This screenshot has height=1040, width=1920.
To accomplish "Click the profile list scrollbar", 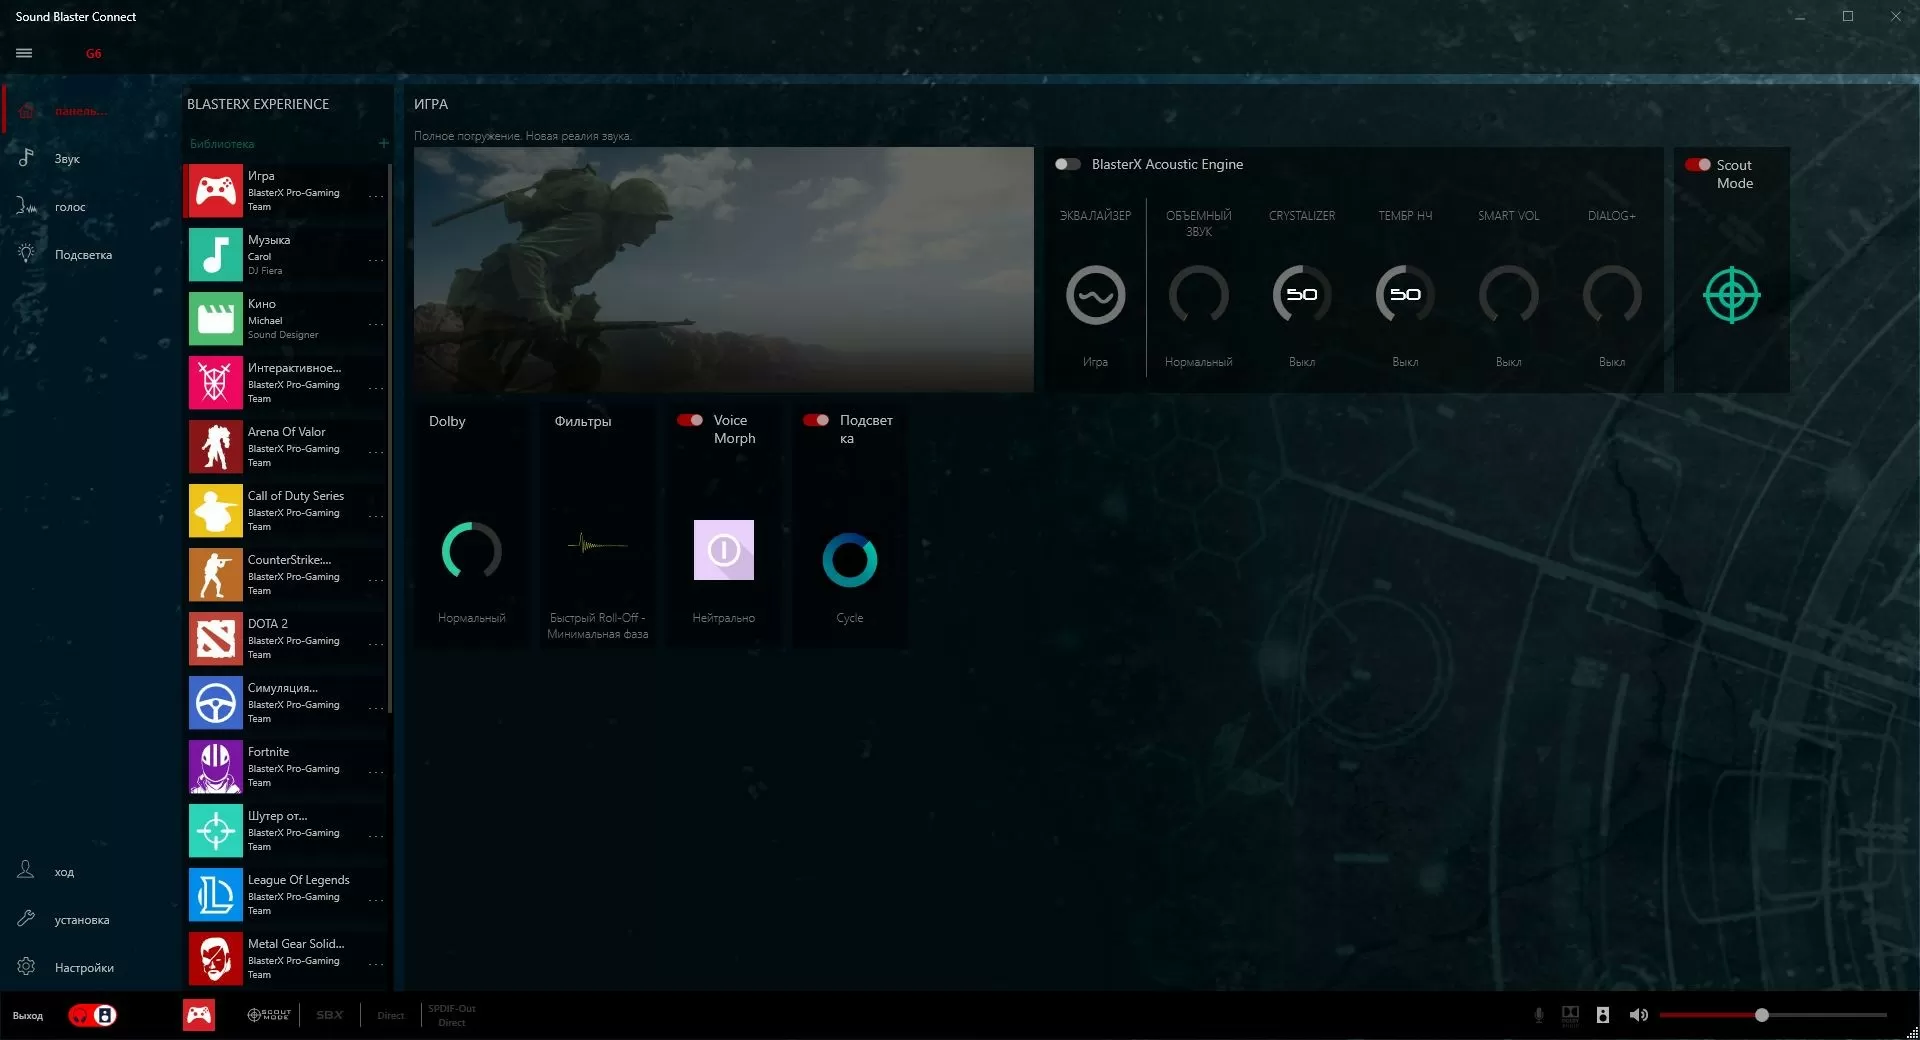I will (390, 440).
